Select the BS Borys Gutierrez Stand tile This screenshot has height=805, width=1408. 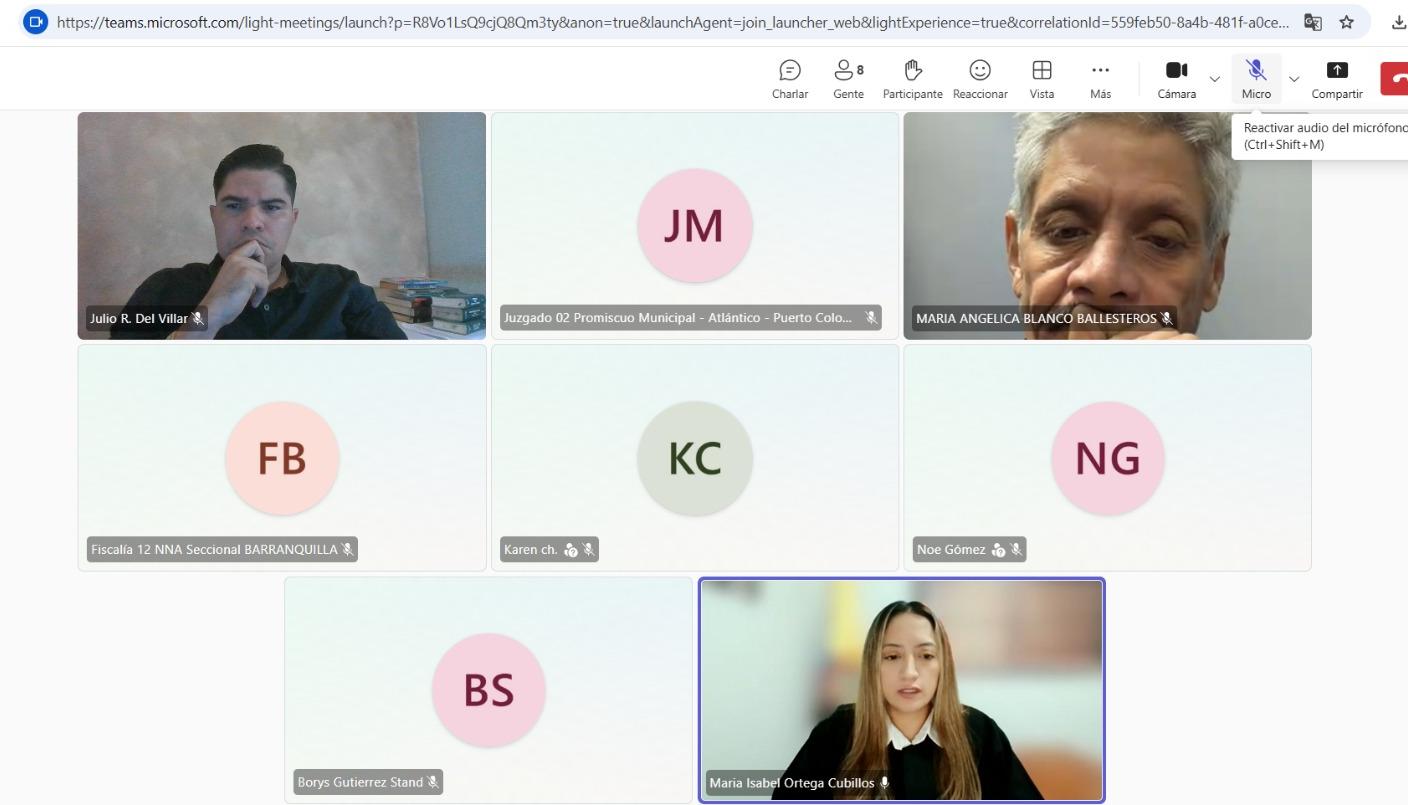tap(489, 690)
